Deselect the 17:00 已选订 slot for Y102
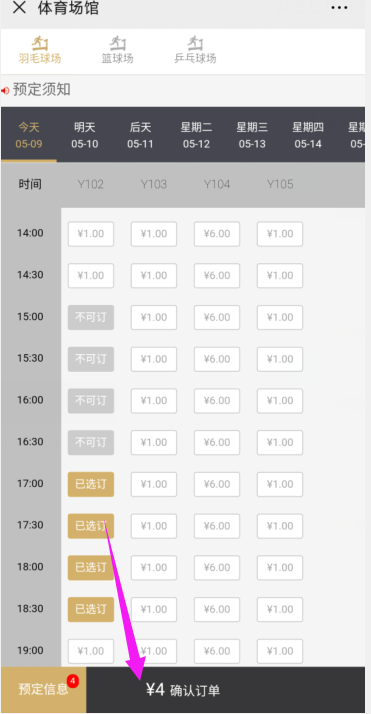The height and width of the screenshot is (714, 371). point(91,484)
